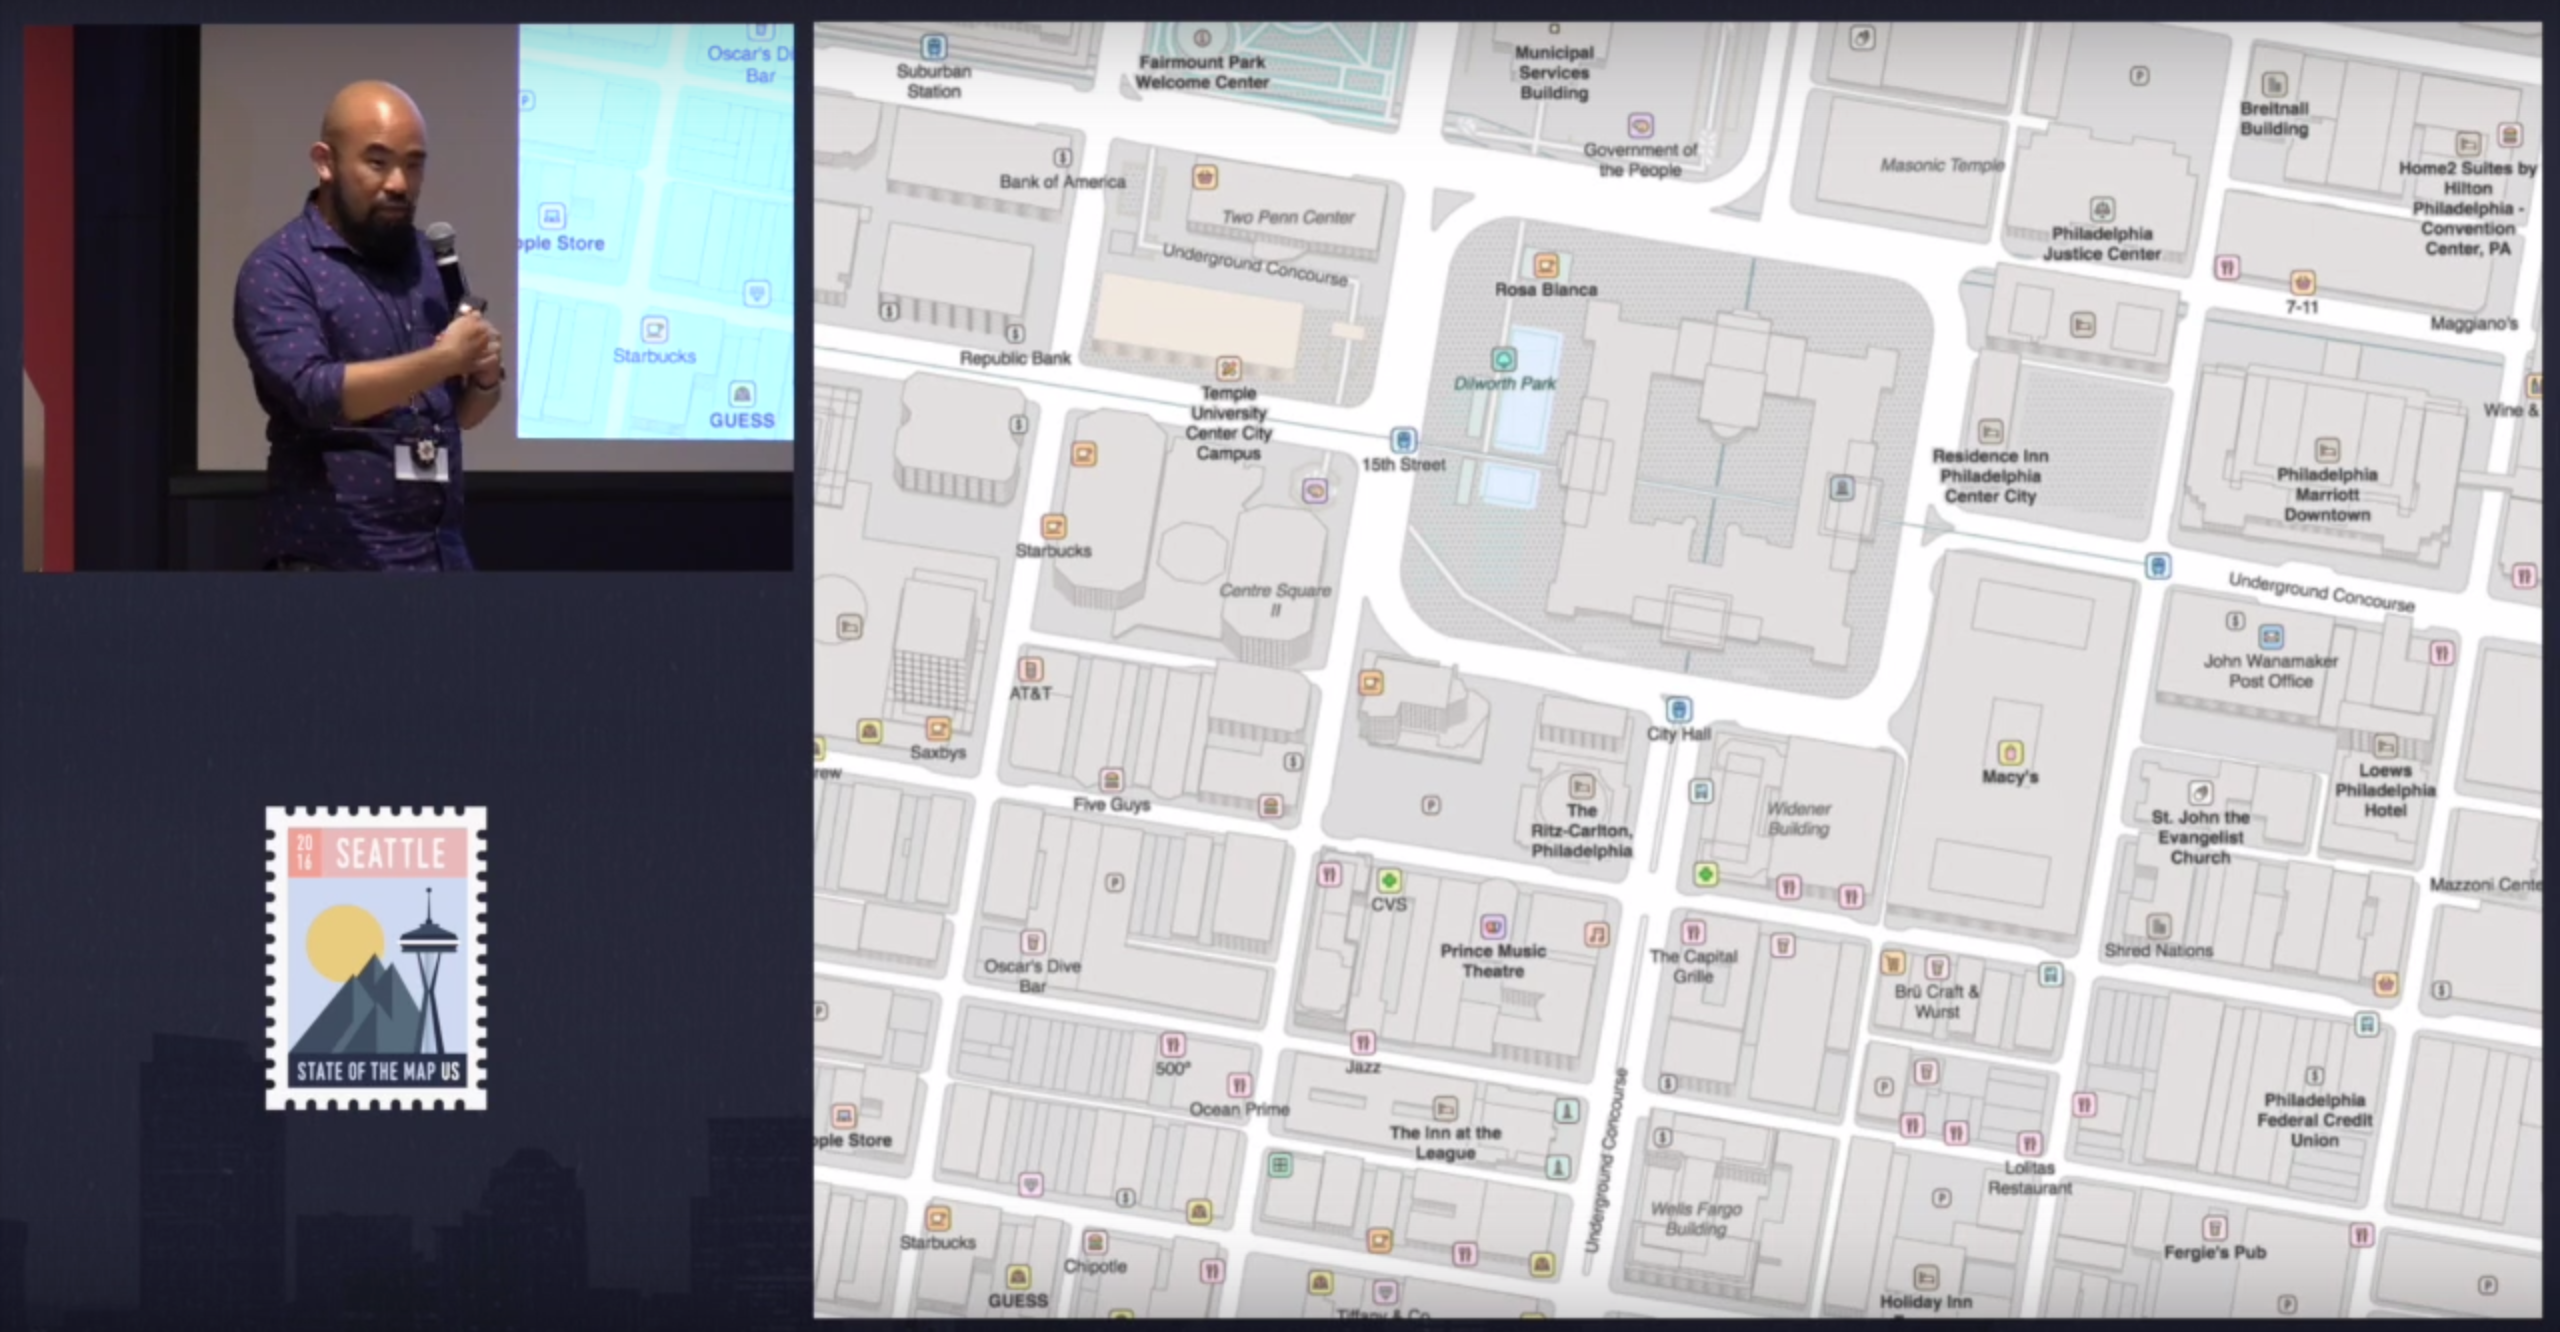Select the St. John the Evangelist Church icon
This screenshot has height=1332, width=2560.
2200,793
